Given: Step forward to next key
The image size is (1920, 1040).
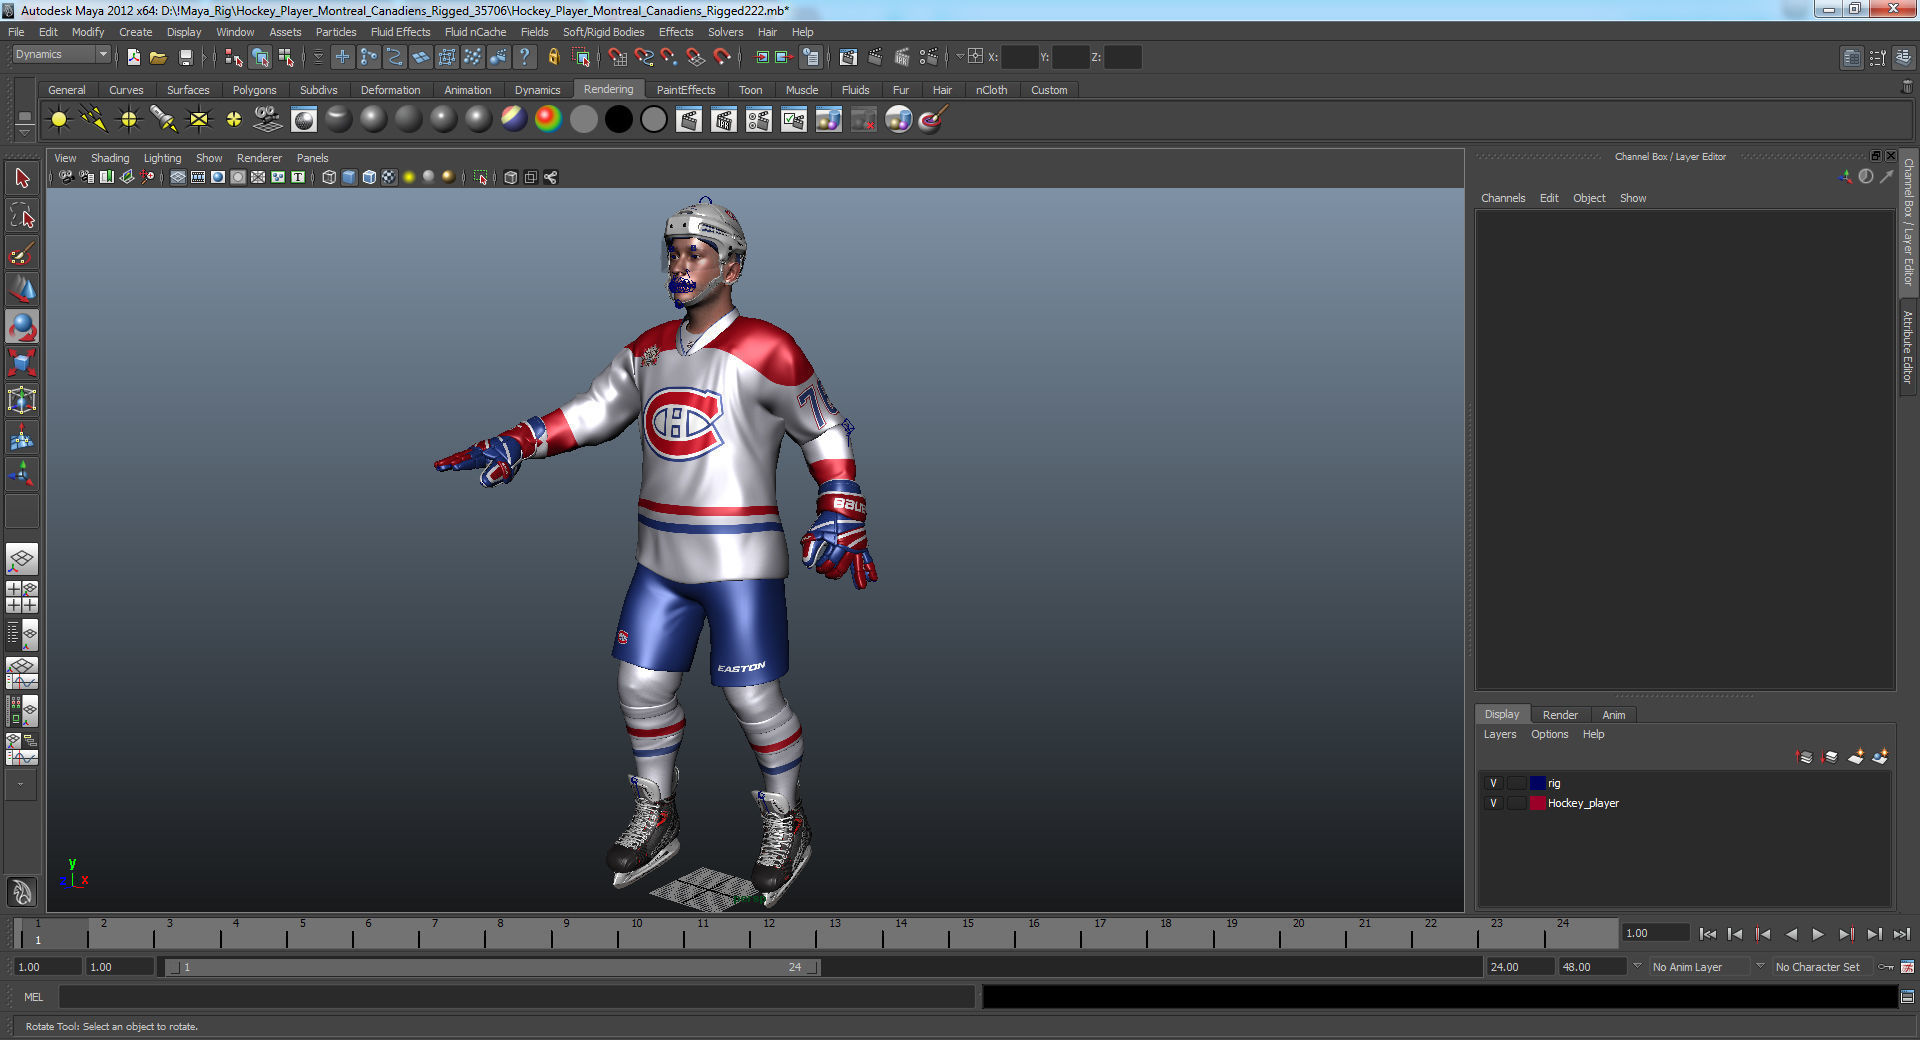Looking at the screenshot, I should coord(1846,934).
